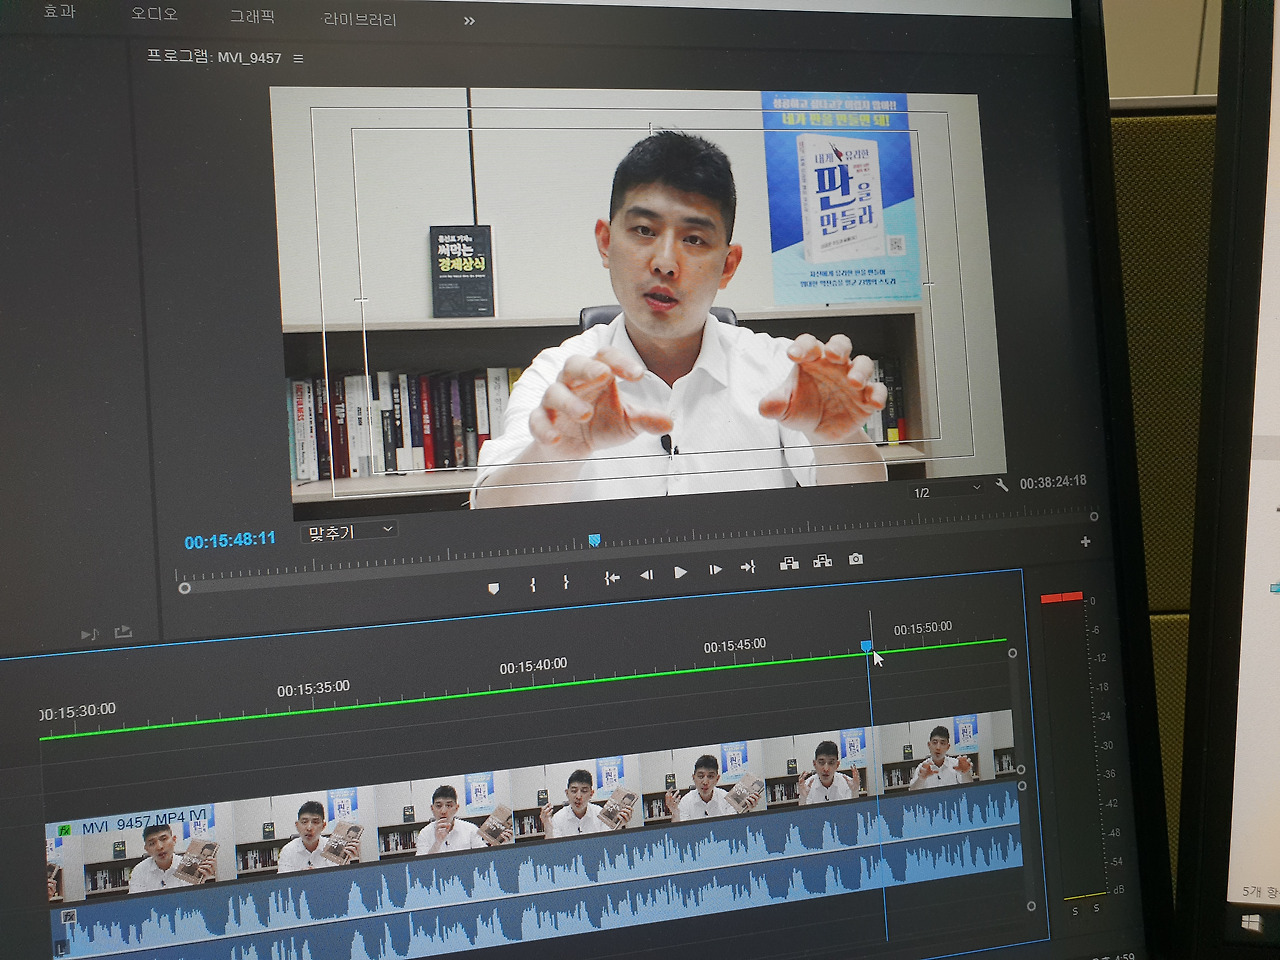Screen dimensions: 1280x960
Task: Click the 00:15:45:00 mark on timeline ruler
Action: click(735, 646)
